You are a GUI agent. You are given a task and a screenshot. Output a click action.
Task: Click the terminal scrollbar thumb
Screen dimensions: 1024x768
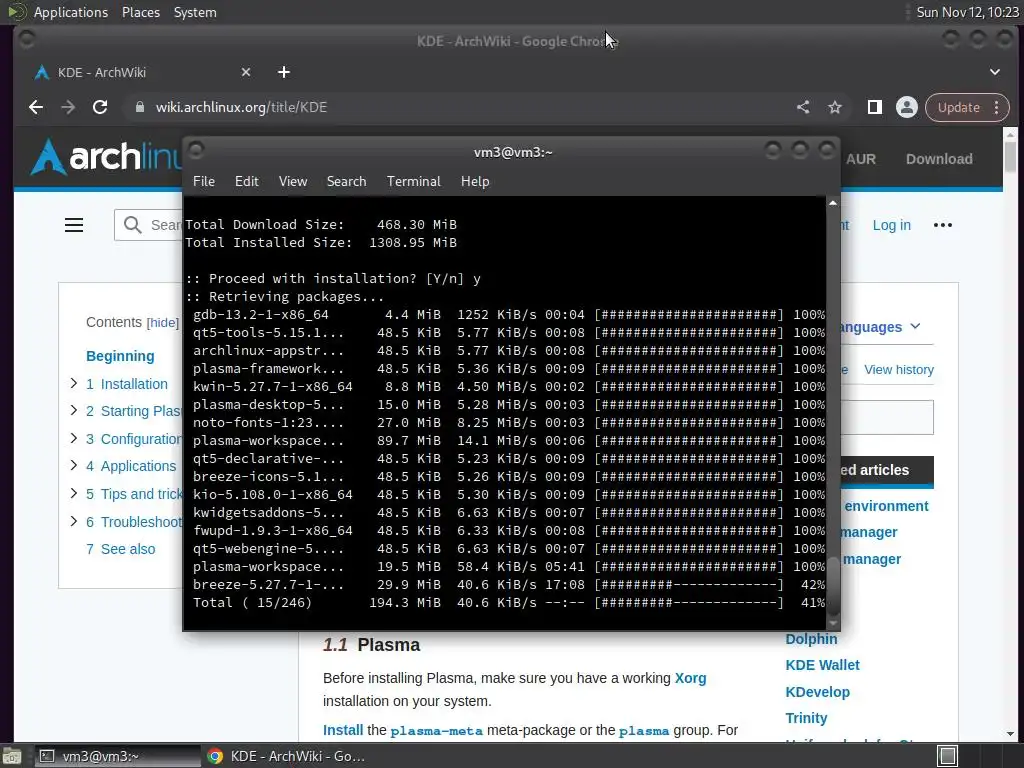tap(833, 585)
